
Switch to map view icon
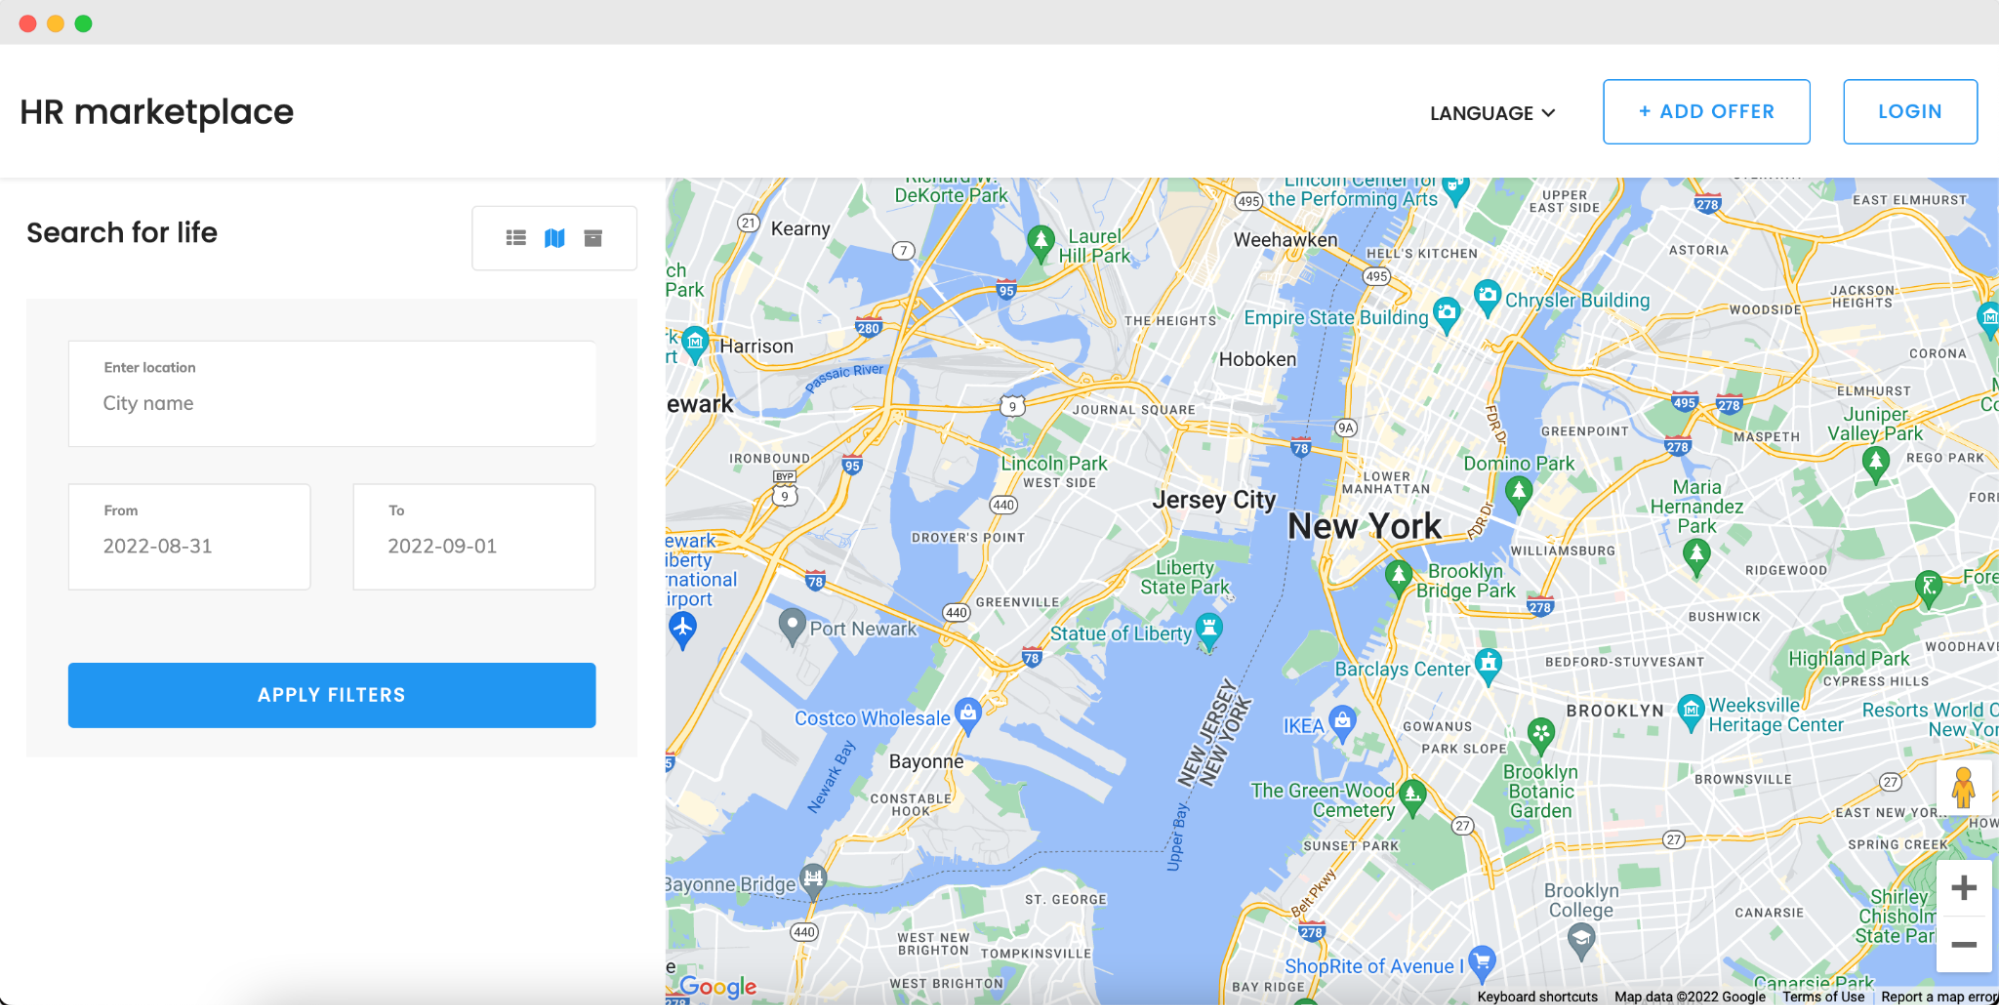pyautogui.click(x=555, y=238)
